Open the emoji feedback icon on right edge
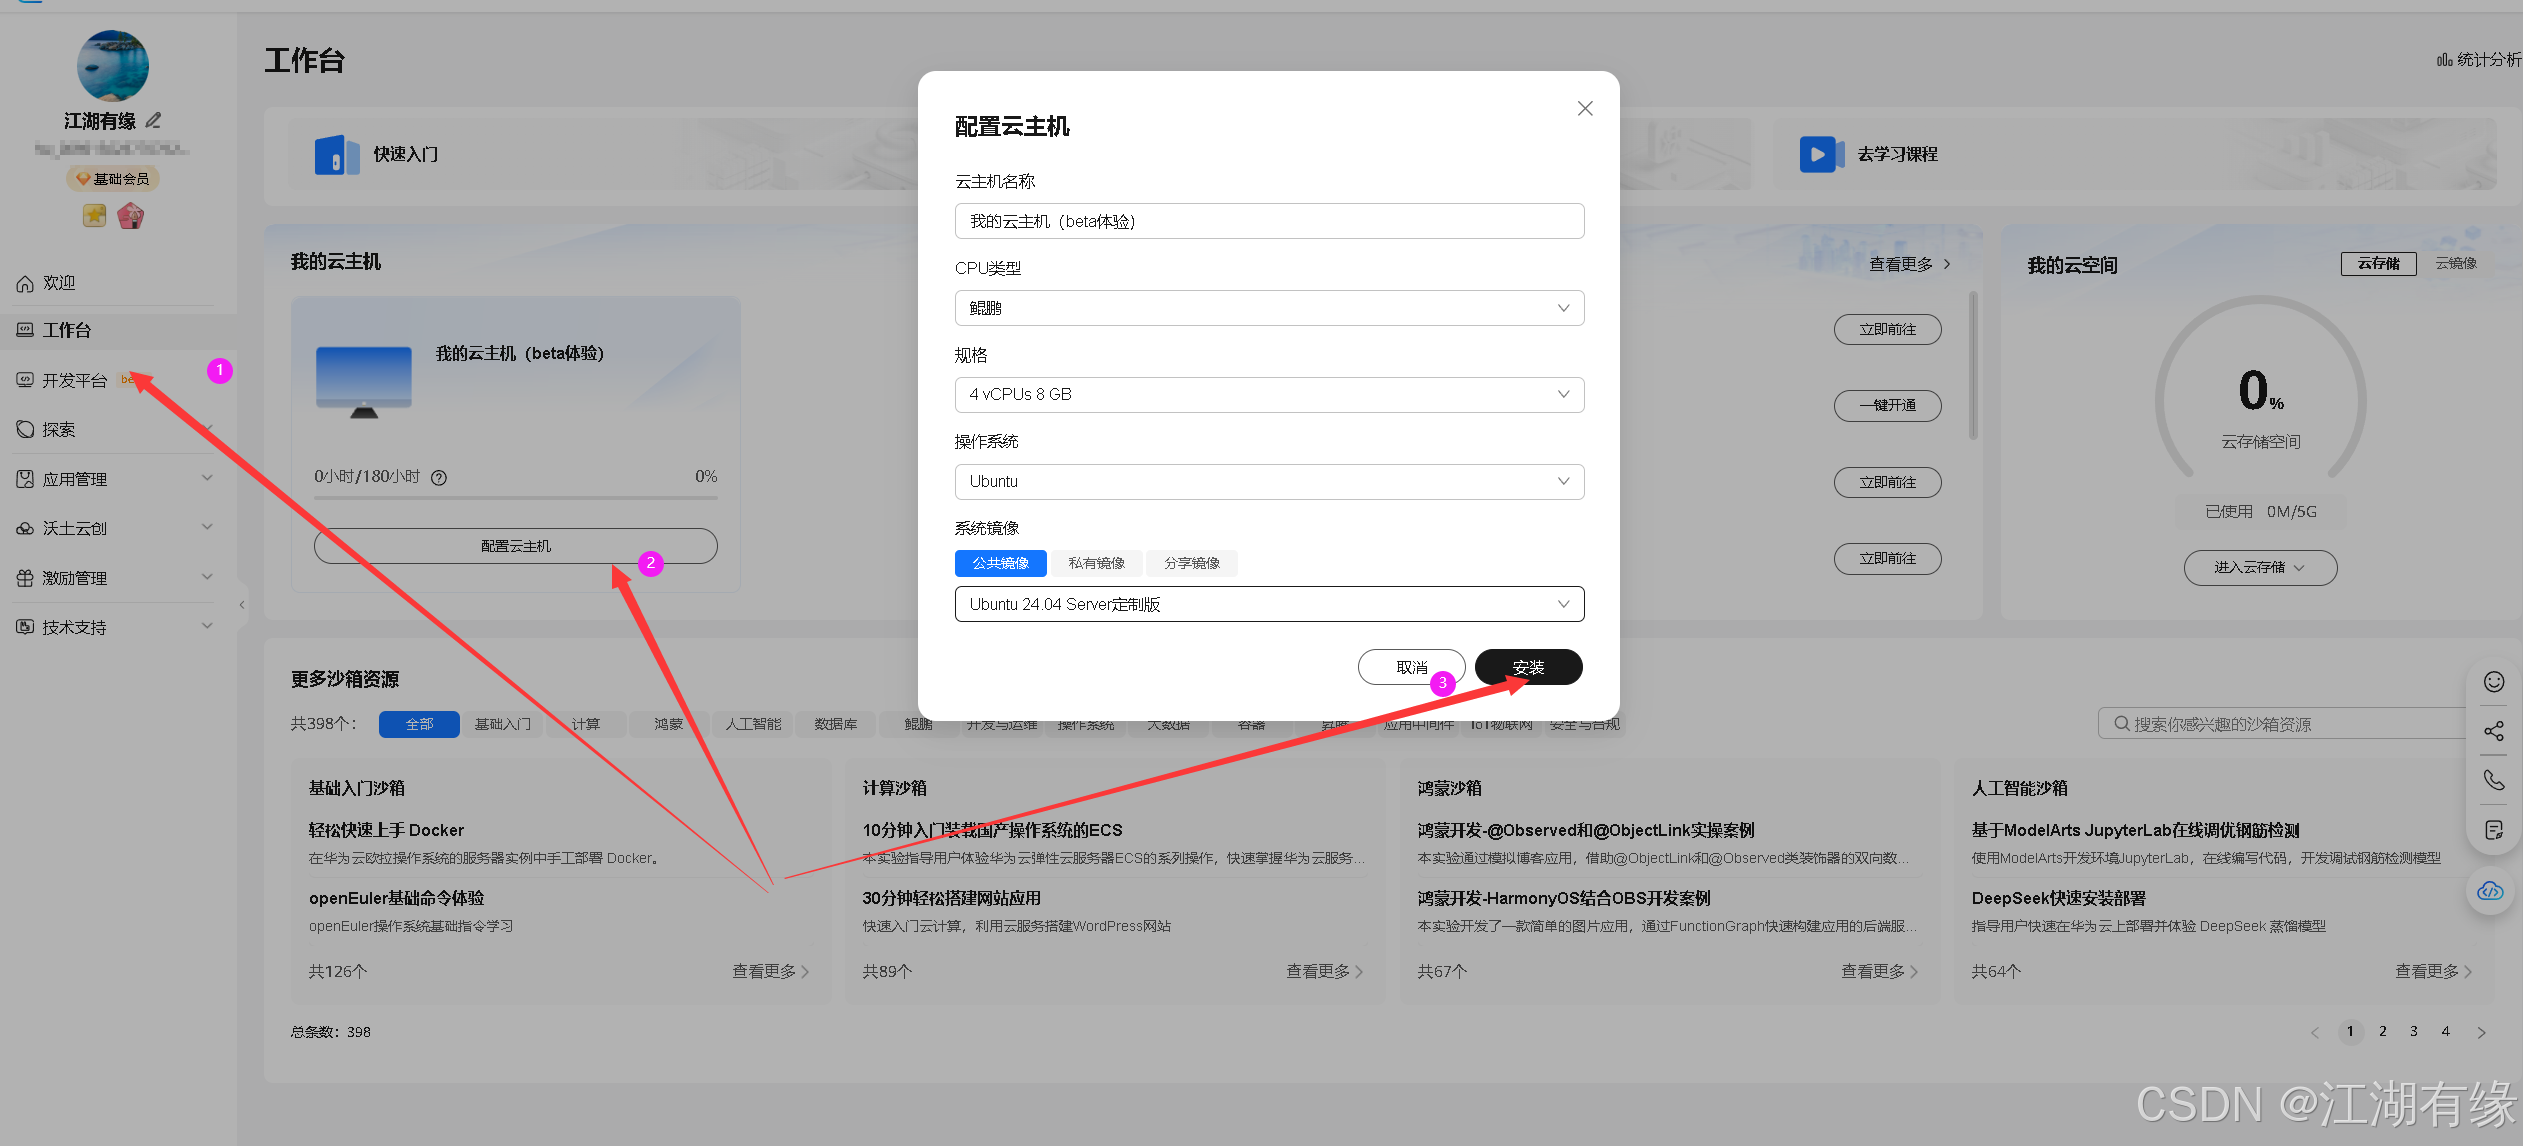The image size is (2523, 1146). click(x=2492, y=682)
